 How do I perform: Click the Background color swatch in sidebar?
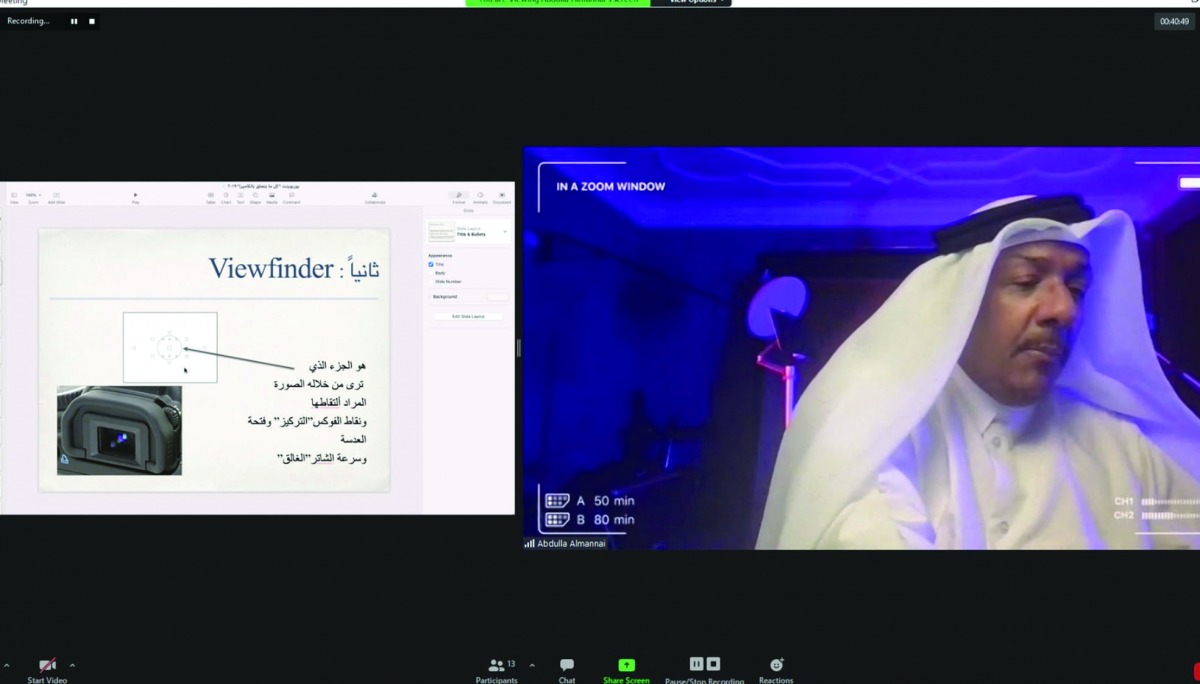pos(496,297)
